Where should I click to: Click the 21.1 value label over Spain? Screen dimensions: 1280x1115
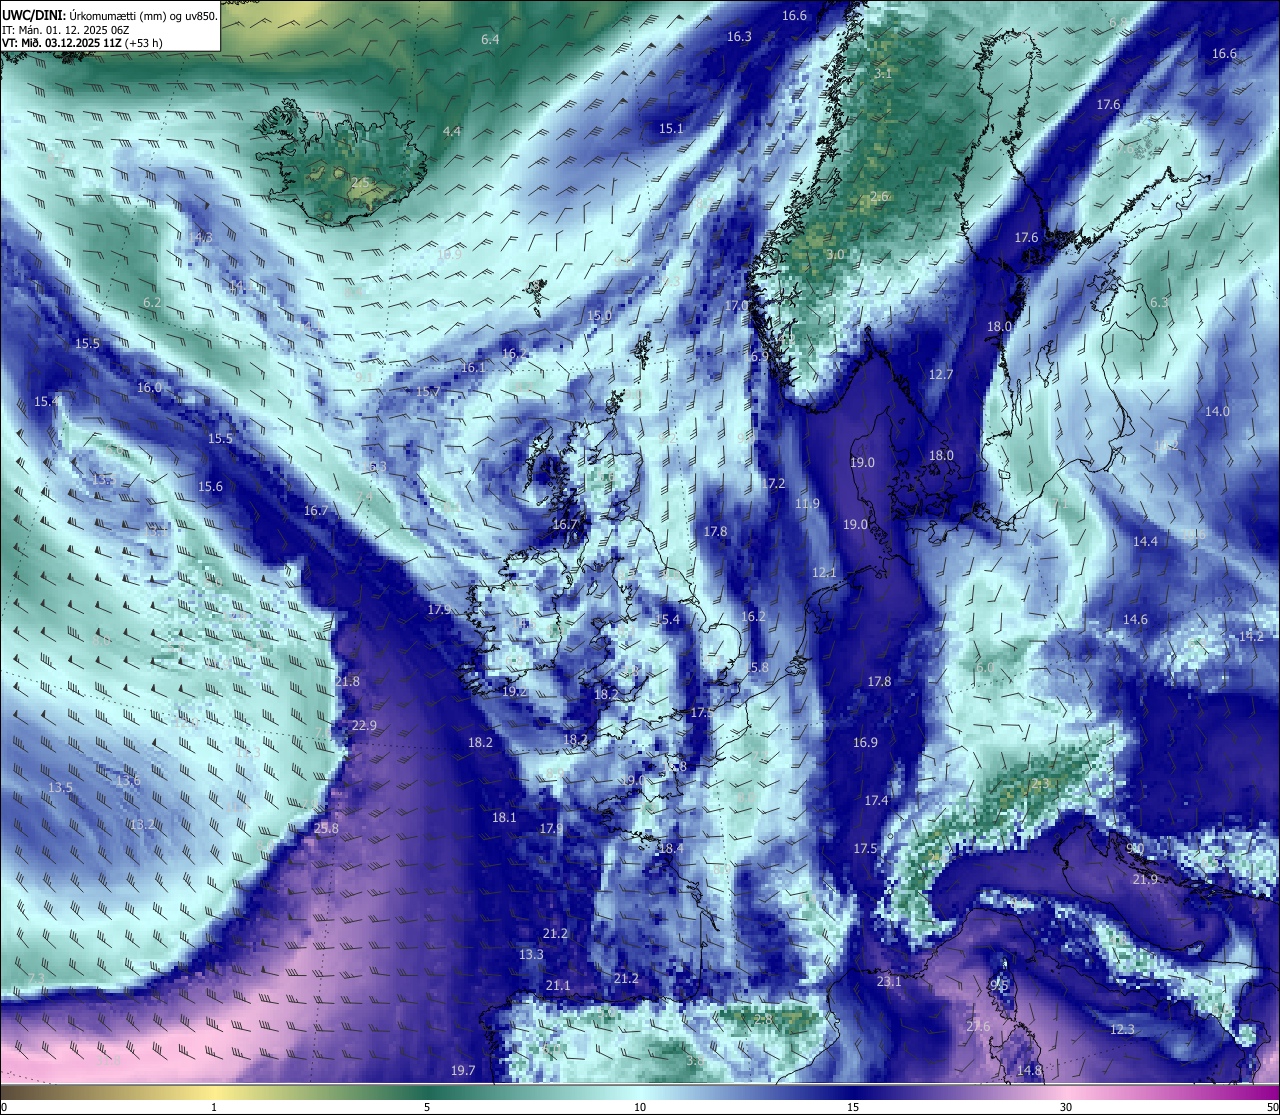pyautogui.click(x=558, y=985)
